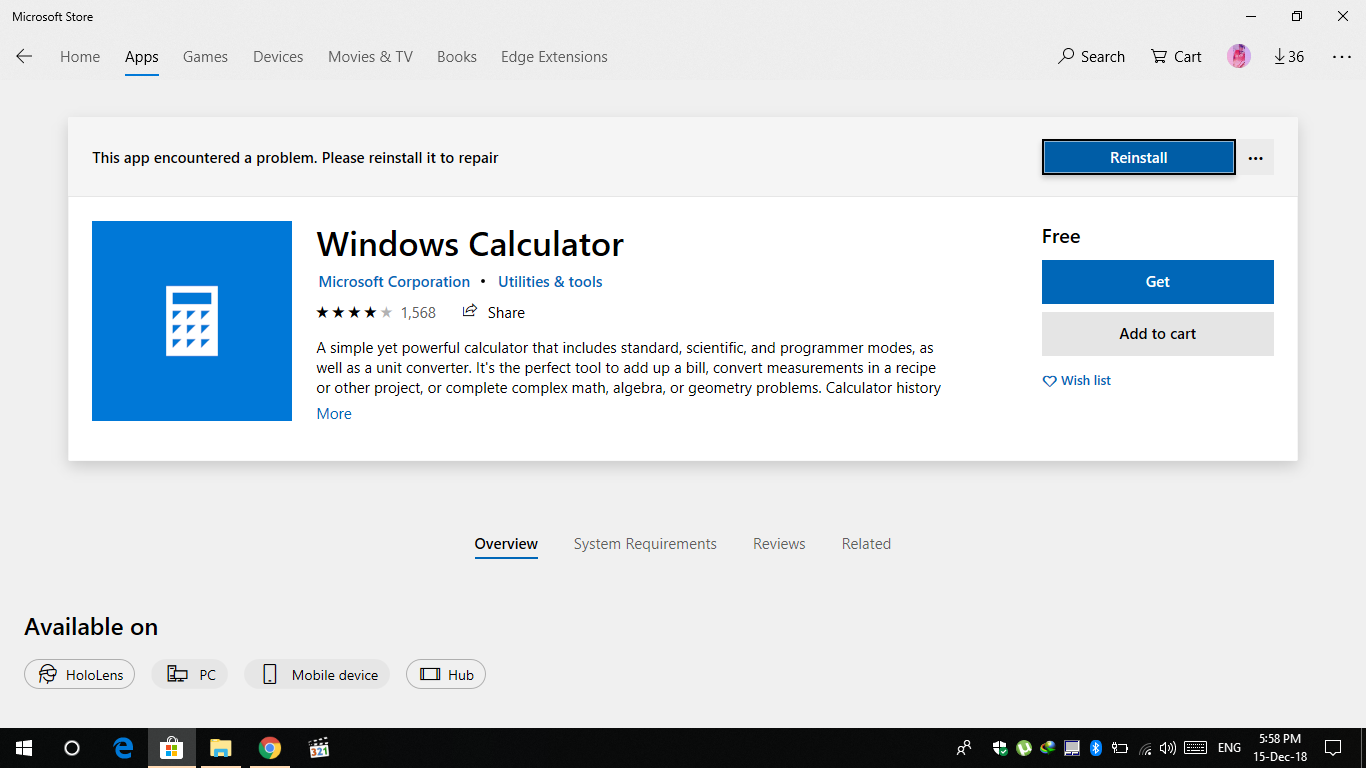Open more options beside Reinstall
This screenshot has width=1366, height=768.
pyautogui.click(x=1256, y=157)
